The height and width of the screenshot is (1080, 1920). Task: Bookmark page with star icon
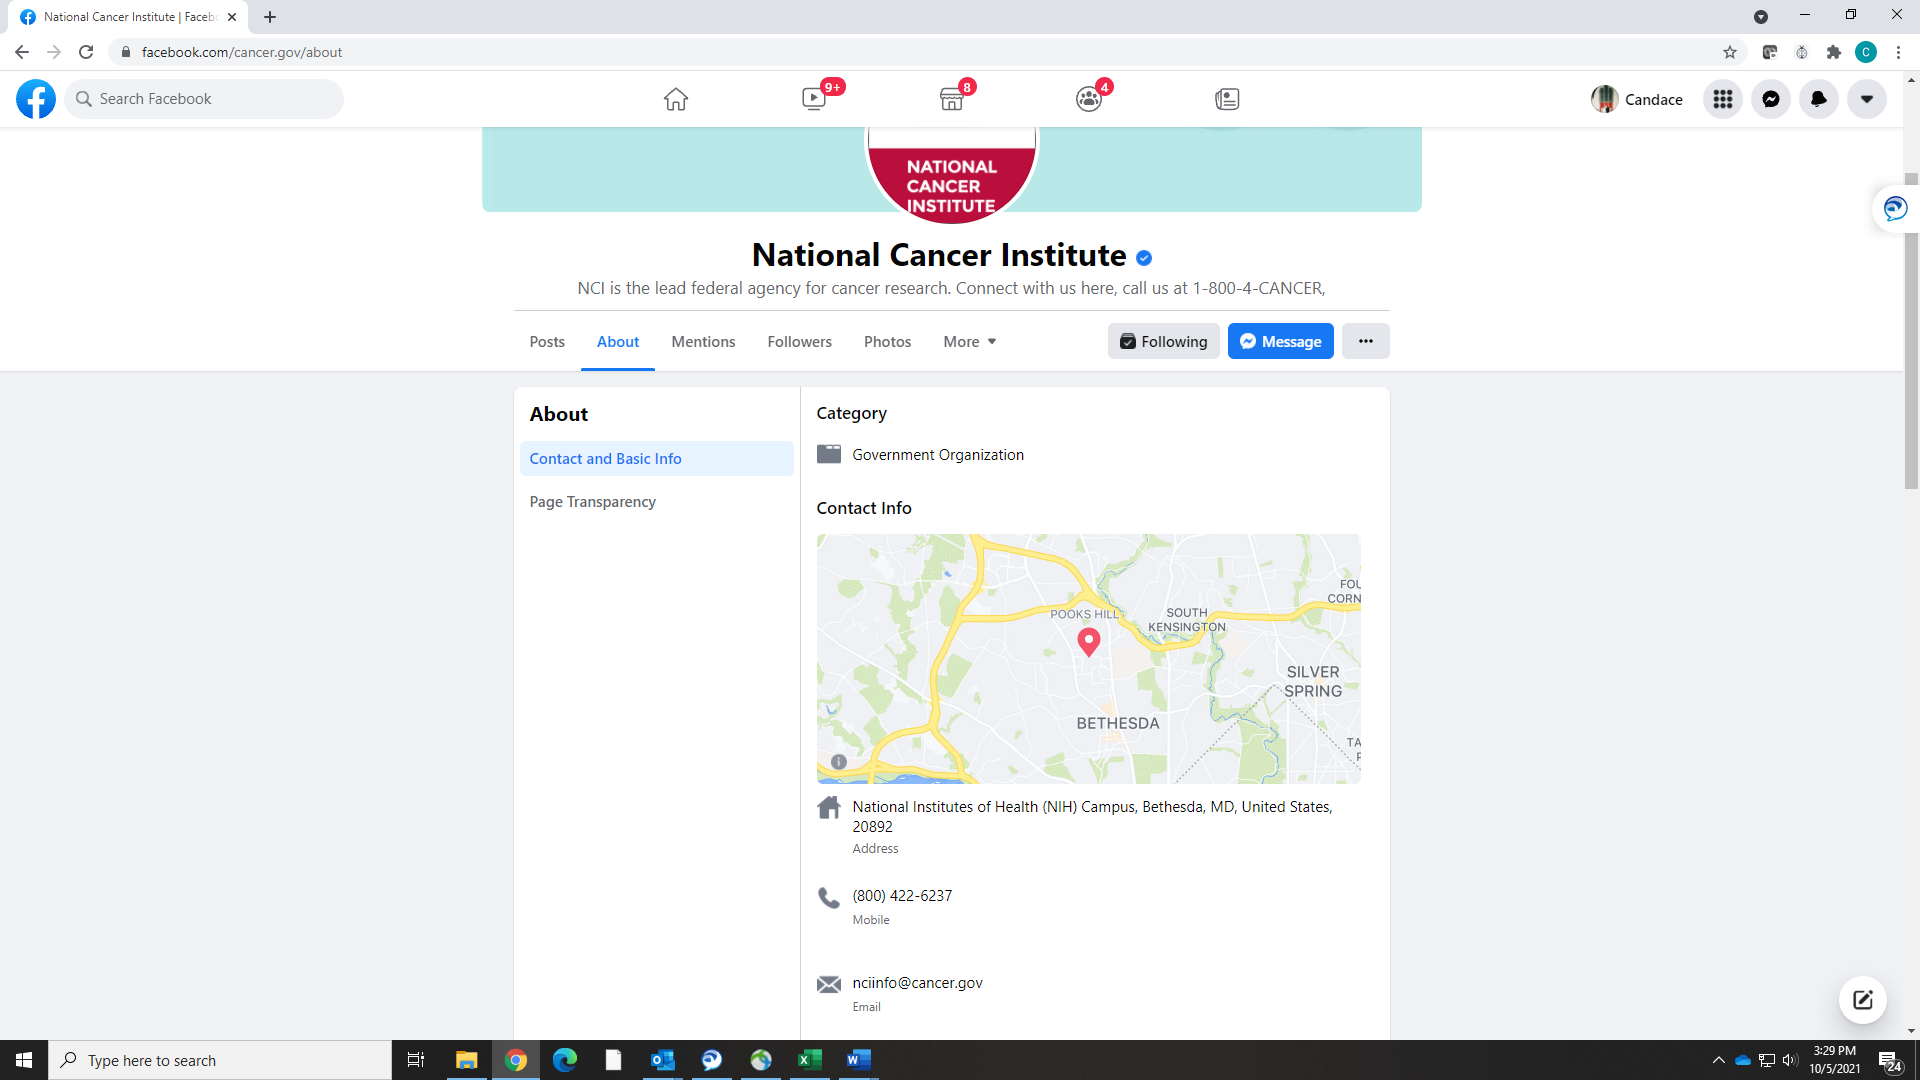click(x=1730, y=52)
